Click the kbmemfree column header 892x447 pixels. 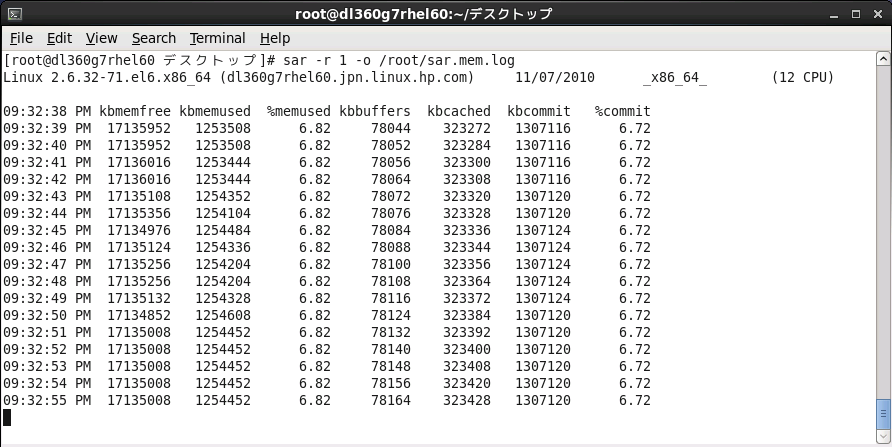(135, 111)
